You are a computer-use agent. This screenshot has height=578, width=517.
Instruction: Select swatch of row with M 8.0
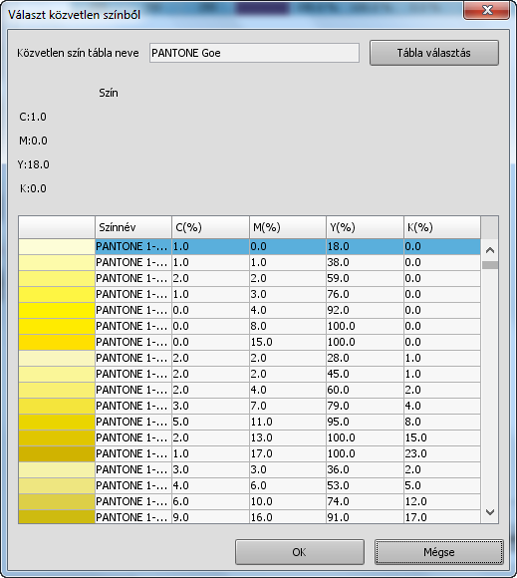[x=57, y=326]
